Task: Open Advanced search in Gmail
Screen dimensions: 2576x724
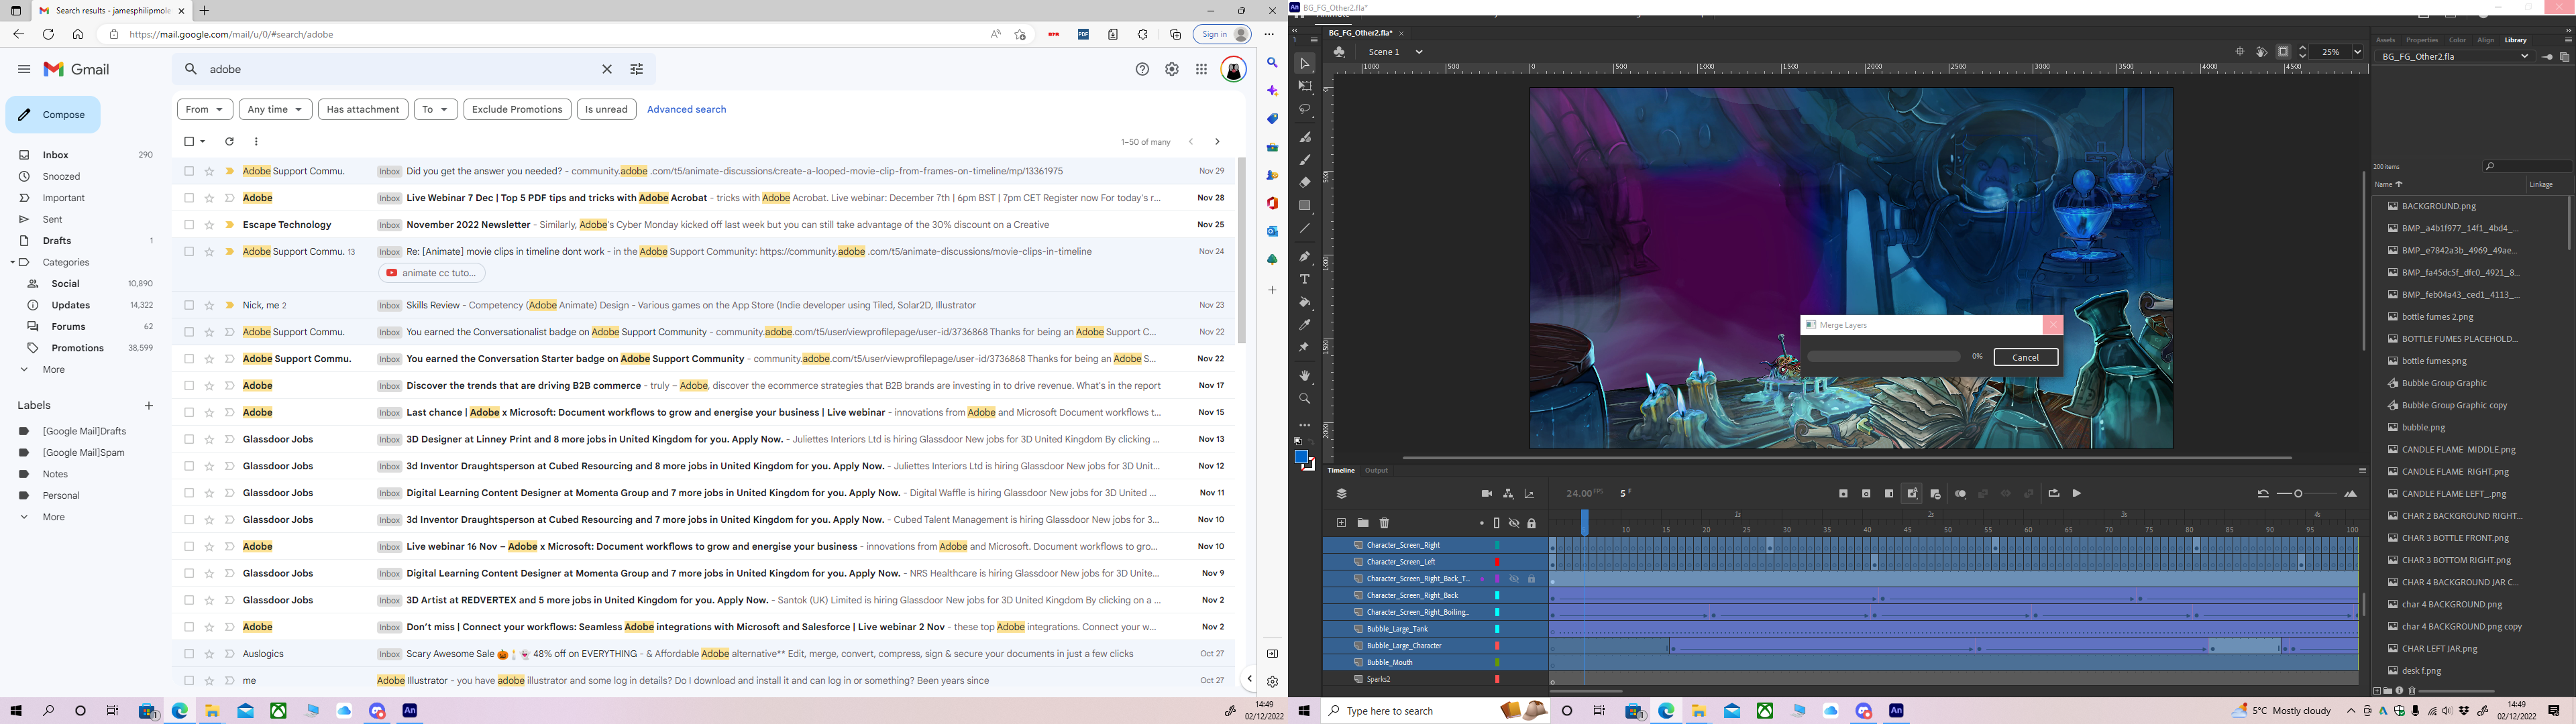Action: pyautogui.click(x=687, y=109)
